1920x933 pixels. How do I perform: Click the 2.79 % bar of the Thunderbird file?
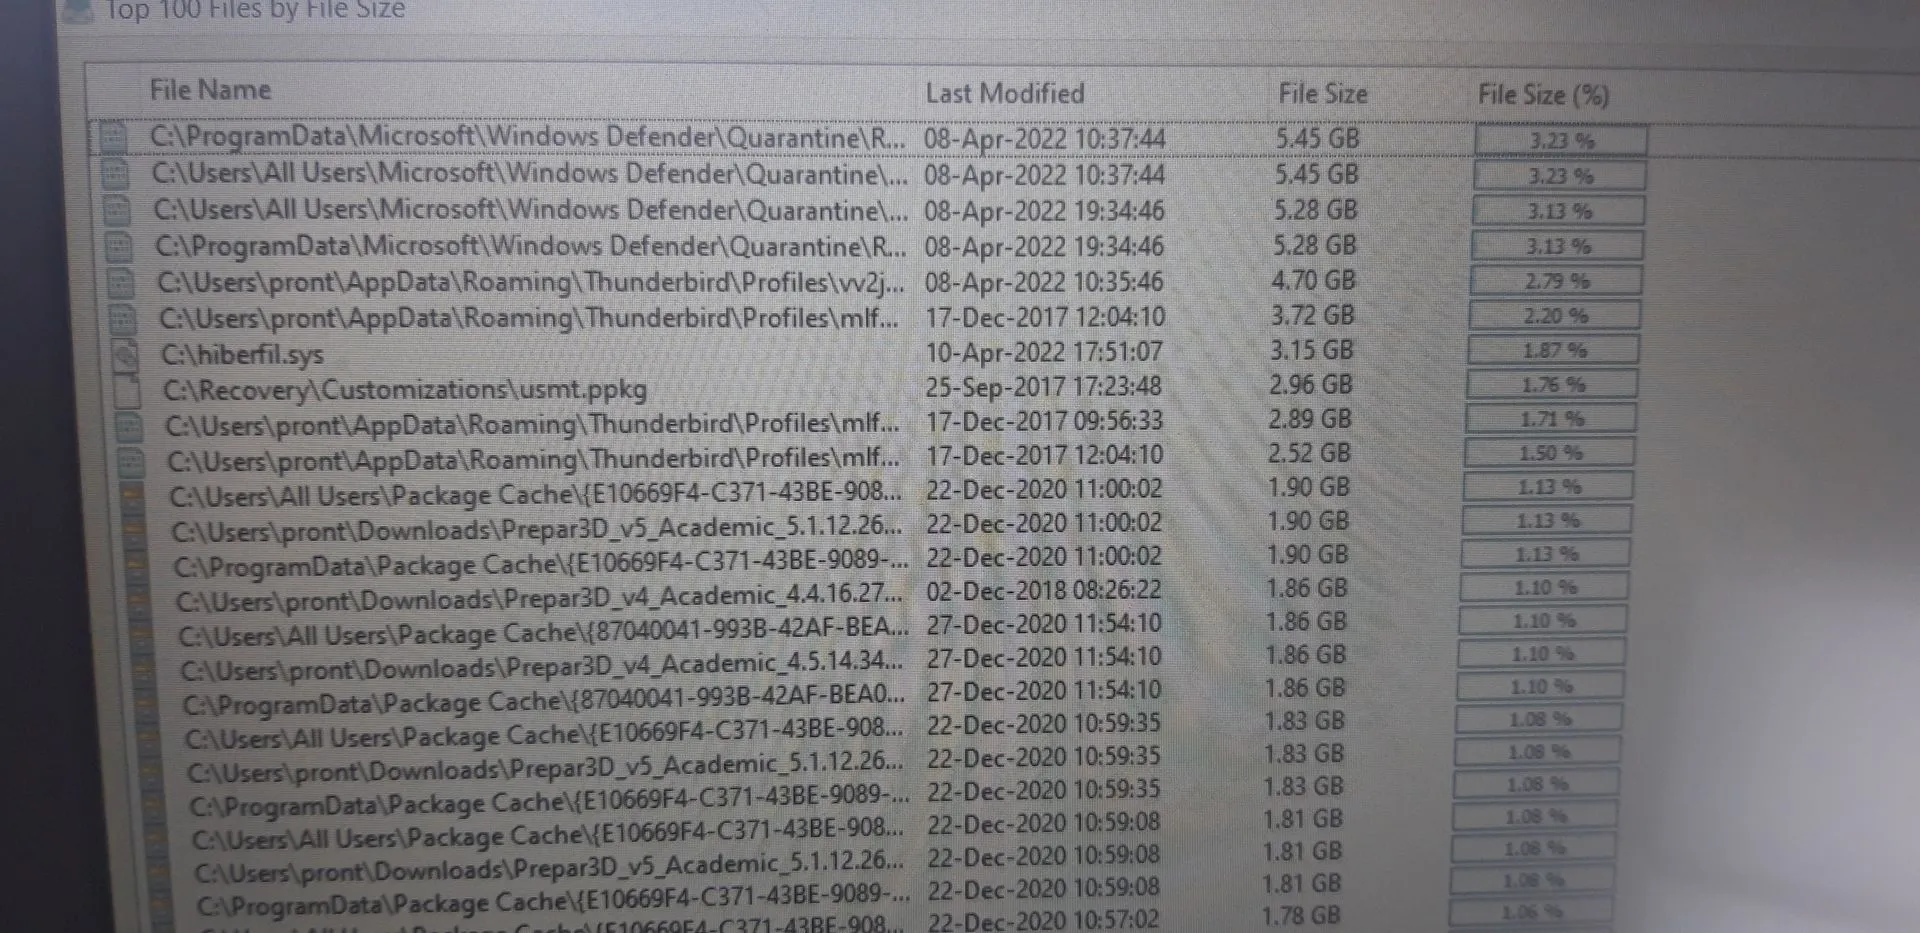coord(1556,281)
